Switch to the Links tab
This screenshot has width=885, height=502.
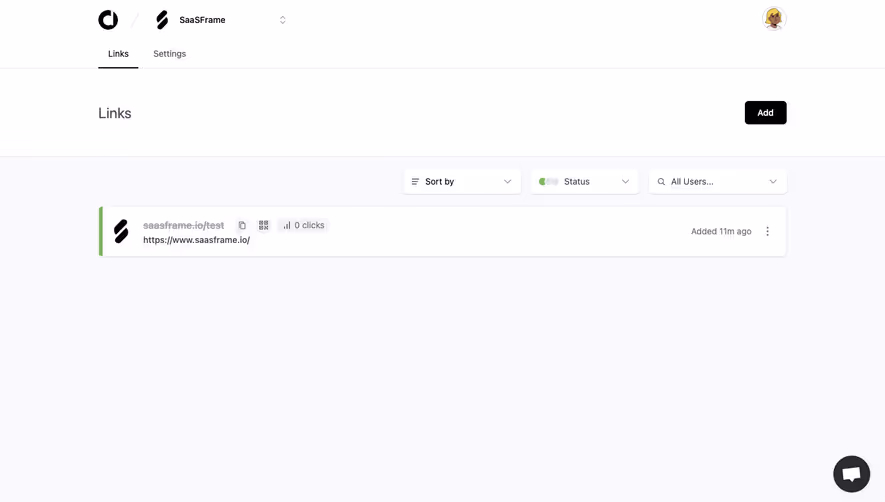coord(119,54)
